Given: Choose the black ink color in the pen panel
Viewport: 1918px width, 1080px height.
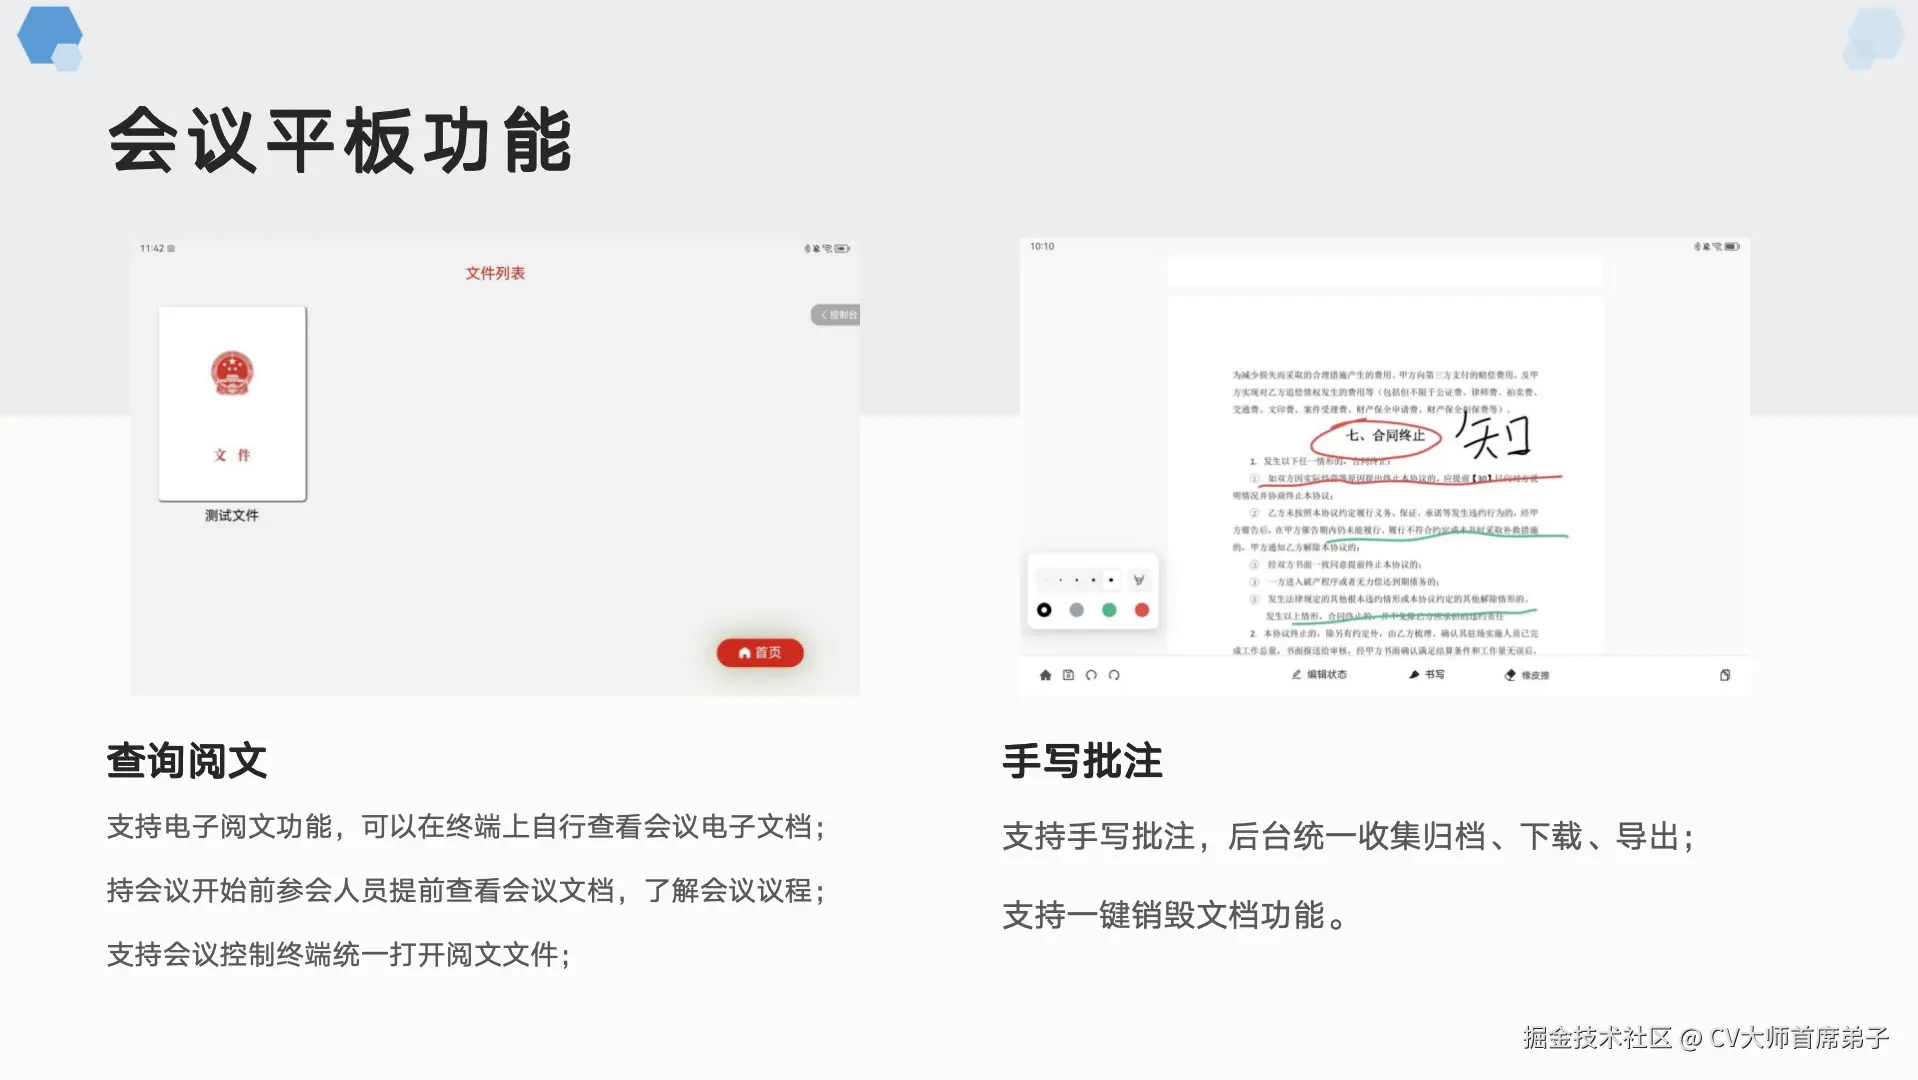Looking at the screenshot, I should pos(1044,609).
